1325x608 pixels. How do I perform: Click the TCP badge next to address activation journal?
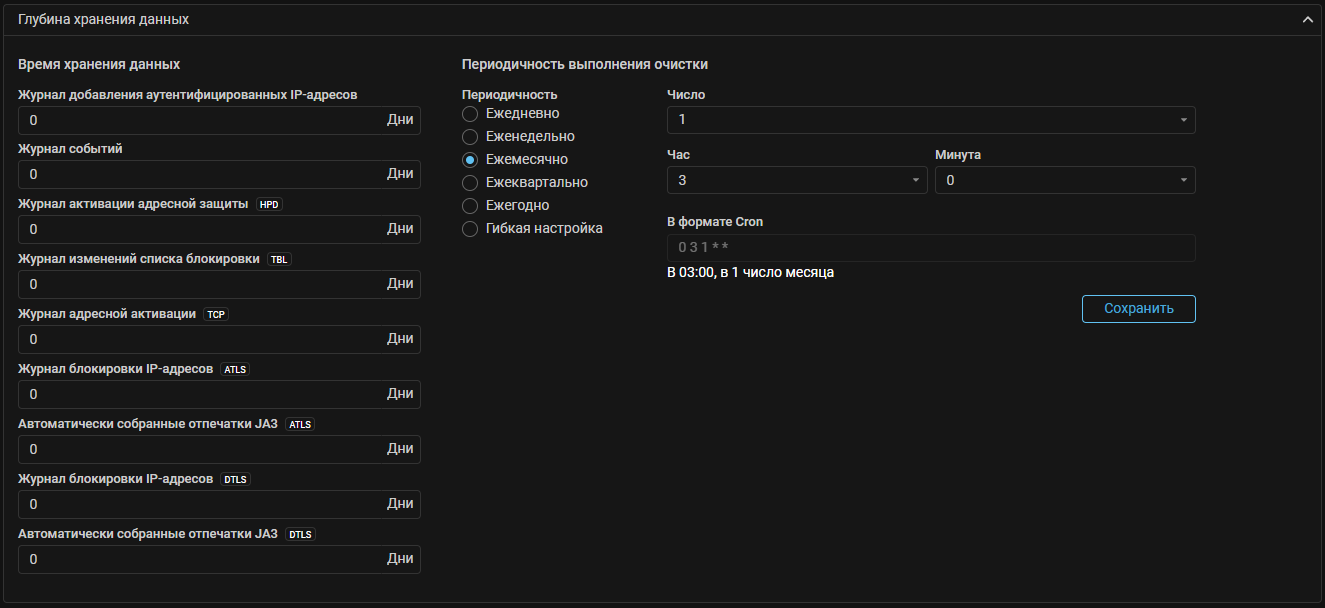[x=216, y=314]
